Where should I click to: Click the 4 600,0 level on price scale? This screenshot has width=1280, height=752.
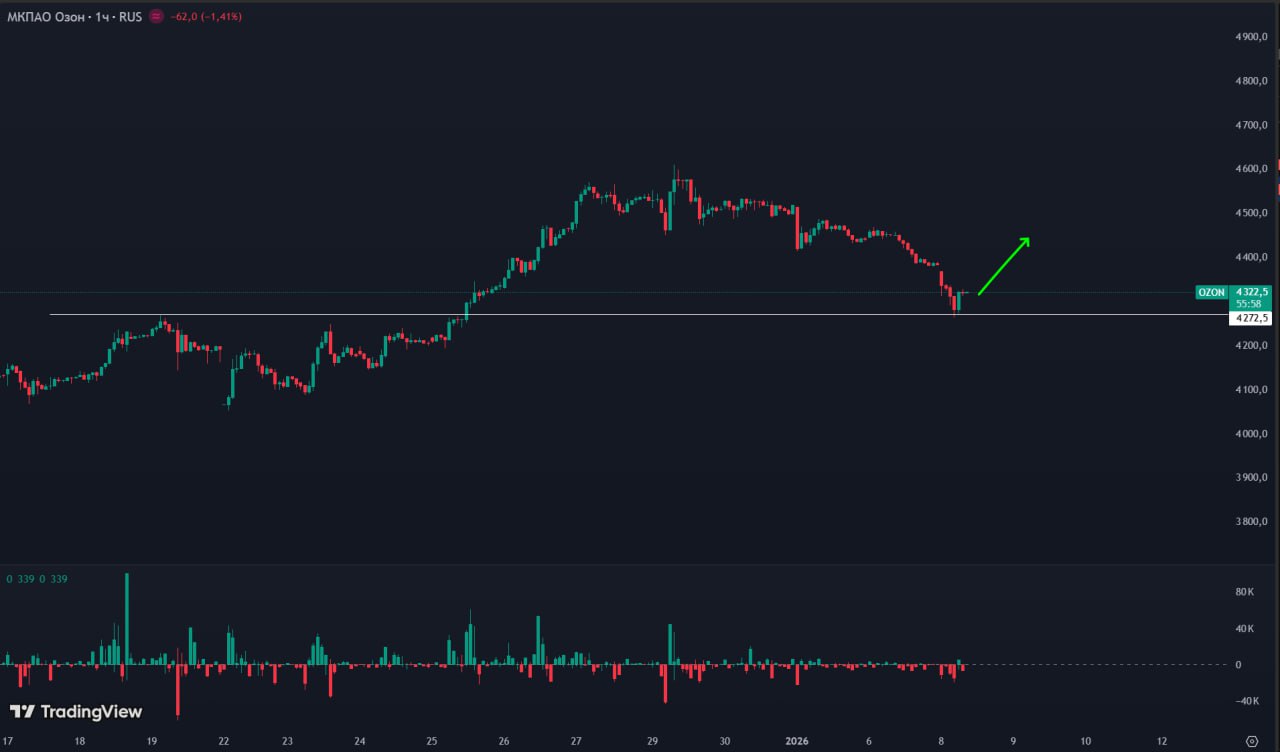click(1252, 169)
